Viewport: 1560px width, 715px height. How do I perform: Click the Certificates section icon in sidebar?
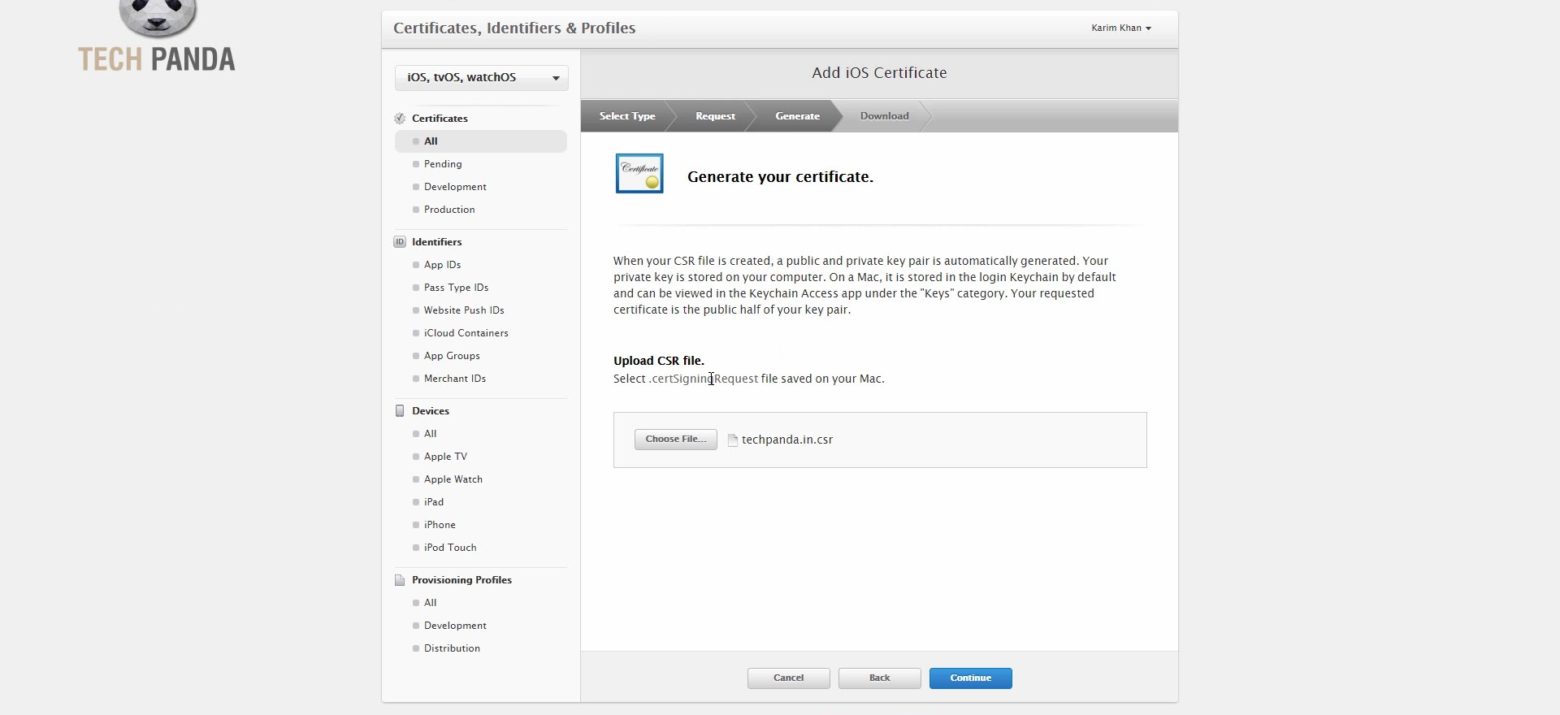400,118
